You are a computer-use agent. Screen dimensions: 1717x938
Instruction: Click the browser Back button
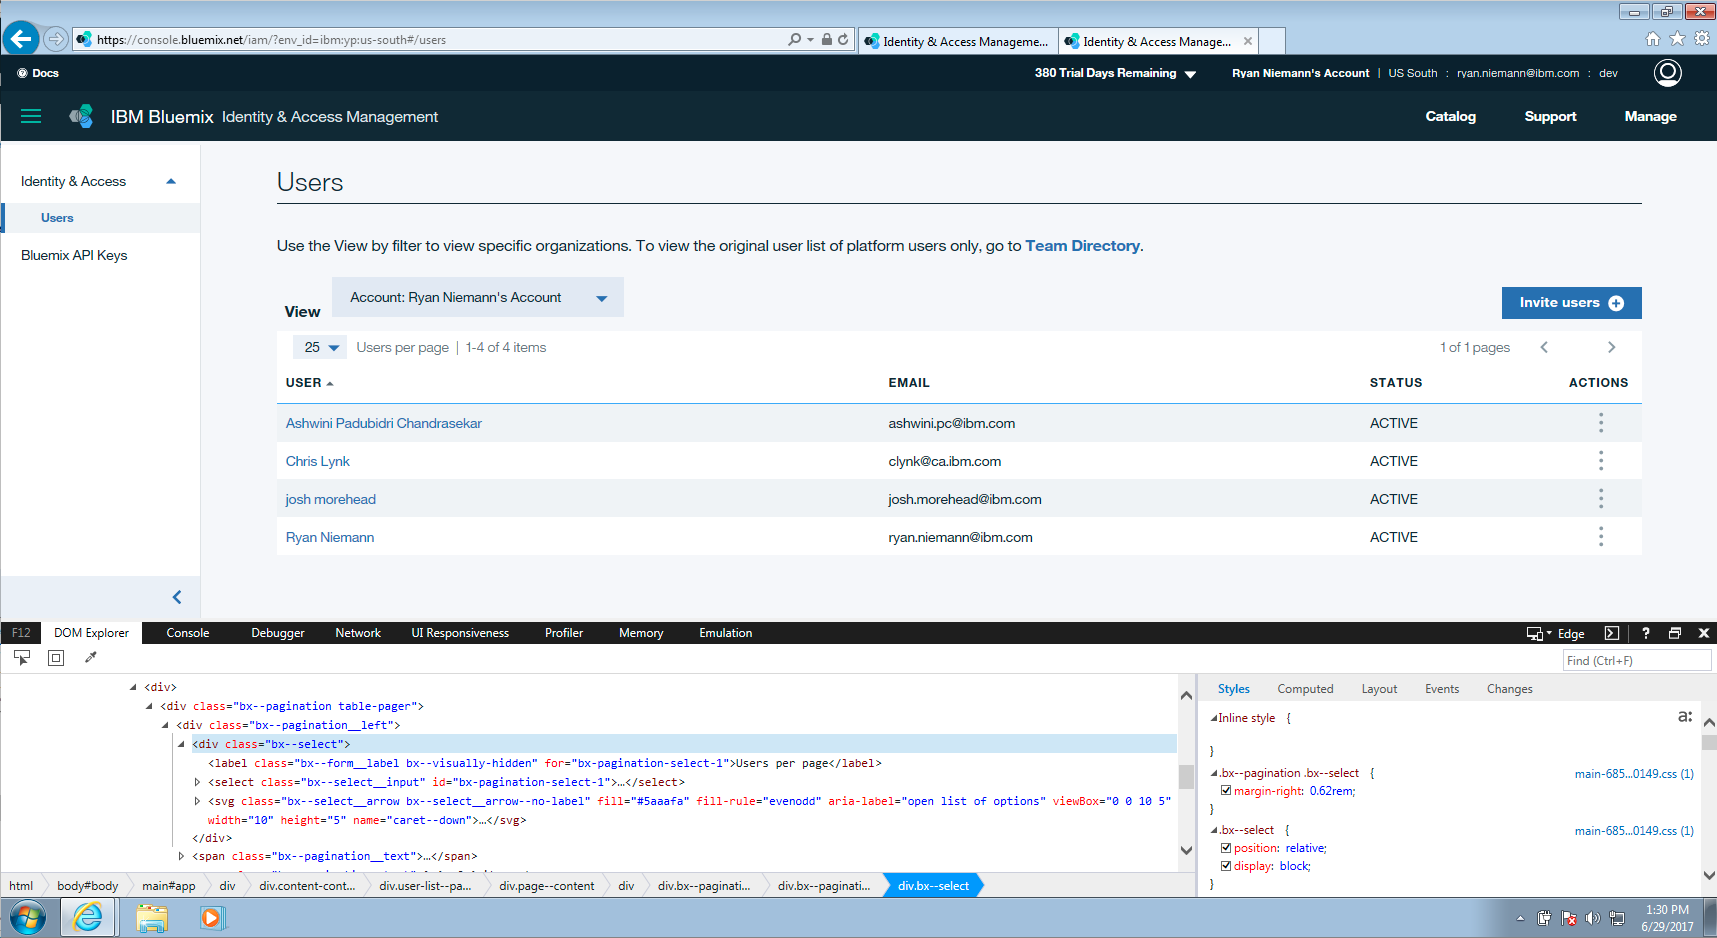21,39
